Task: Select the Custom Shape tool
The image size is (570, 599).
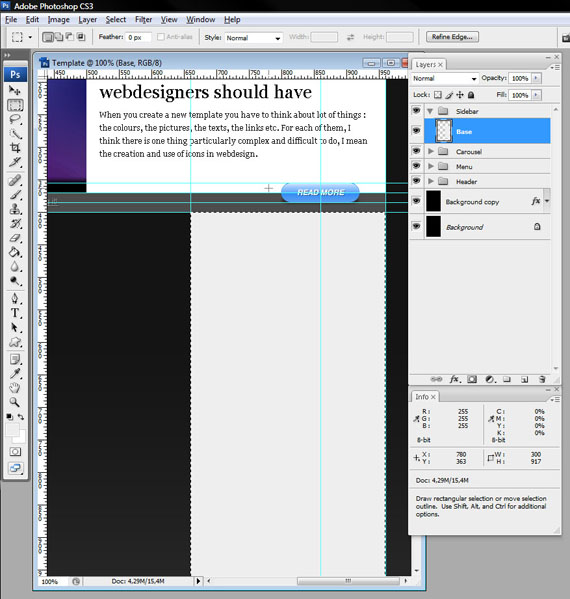Action: (x=15, y=342)
